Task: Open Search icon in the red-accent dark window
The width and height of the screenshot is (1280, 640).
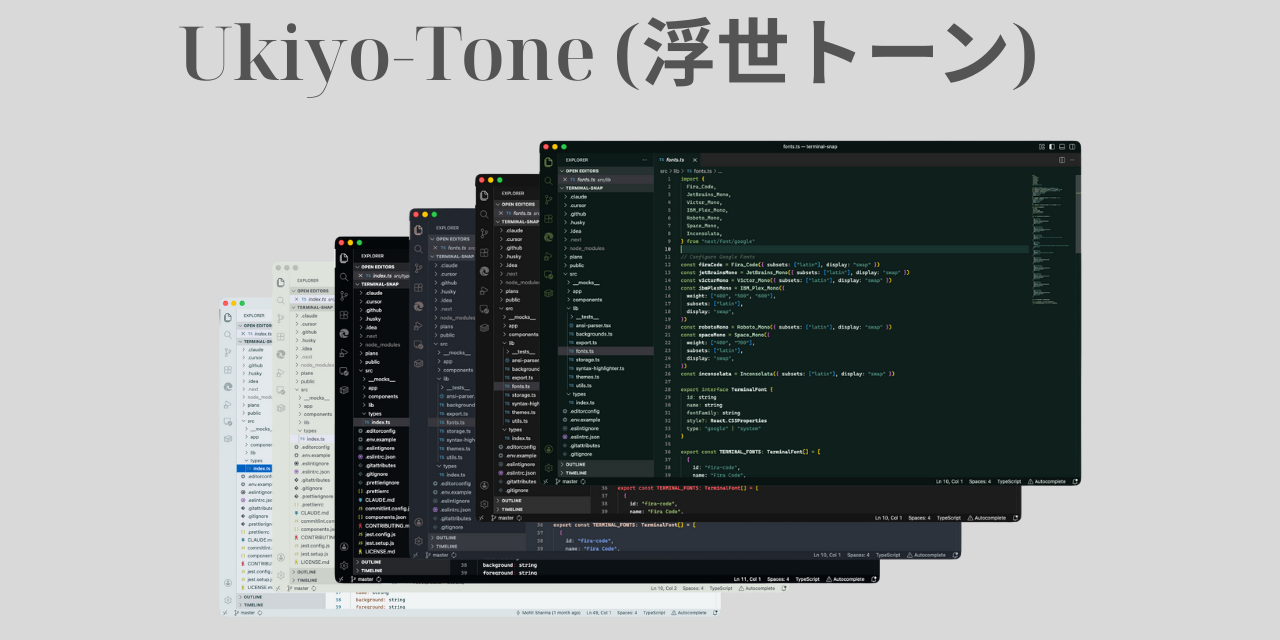Action: (x=484, y=213)
